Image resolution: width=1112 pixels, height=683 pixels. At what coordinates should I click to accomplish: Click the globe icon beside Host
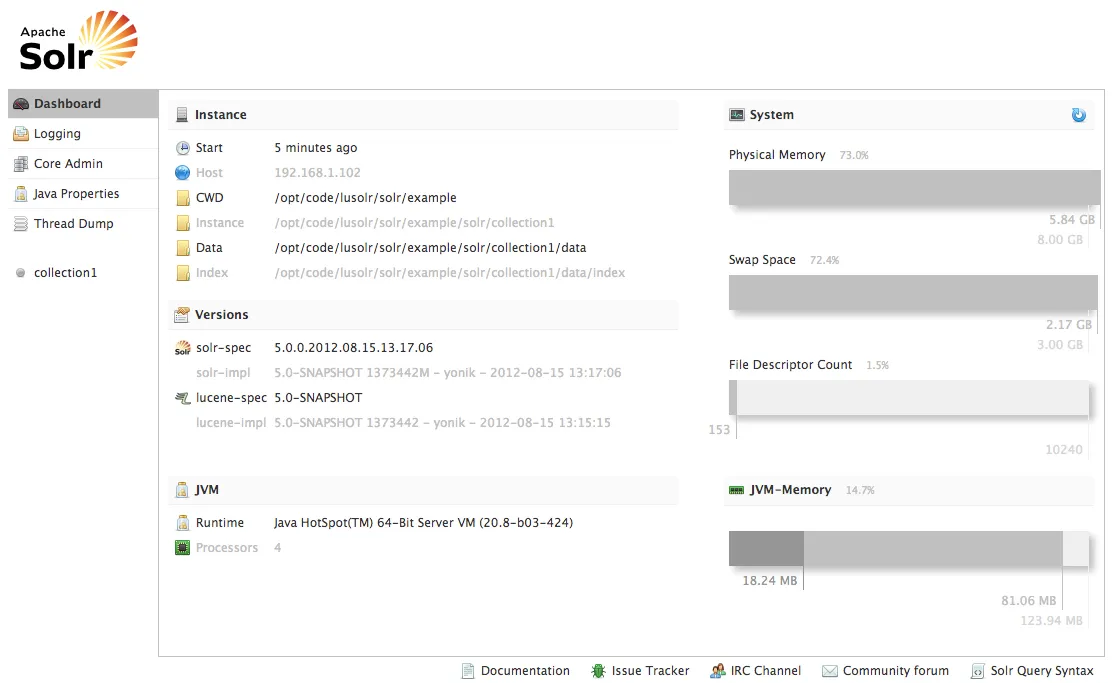point(182,172)
